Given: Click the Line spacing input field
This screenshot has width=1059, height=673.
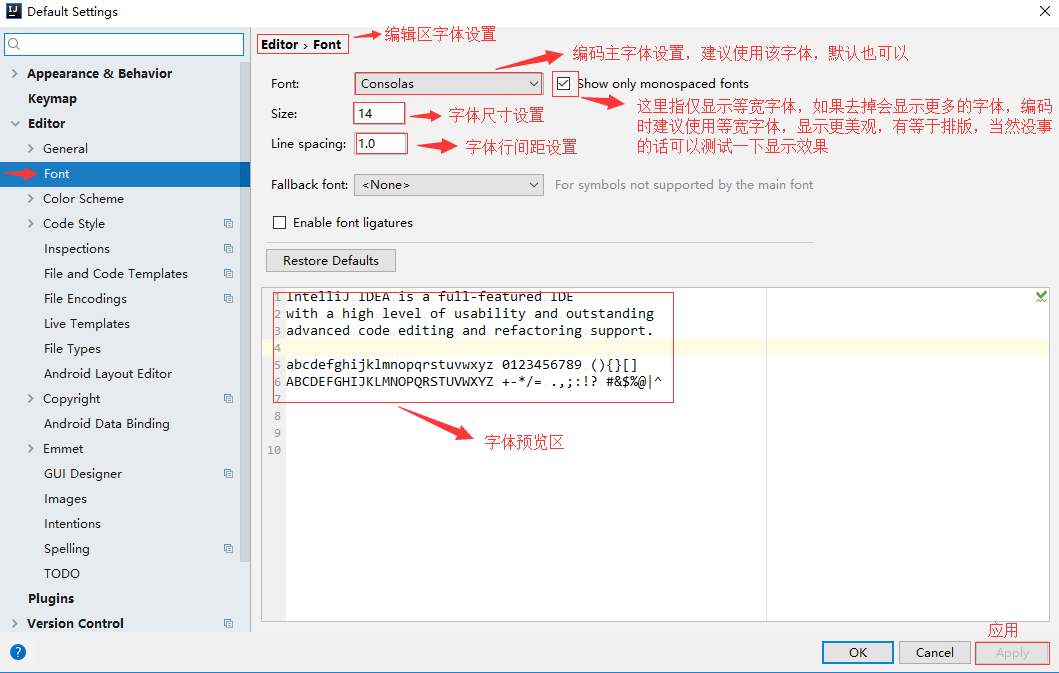Looking at the screenshot, I should (381, 144).
